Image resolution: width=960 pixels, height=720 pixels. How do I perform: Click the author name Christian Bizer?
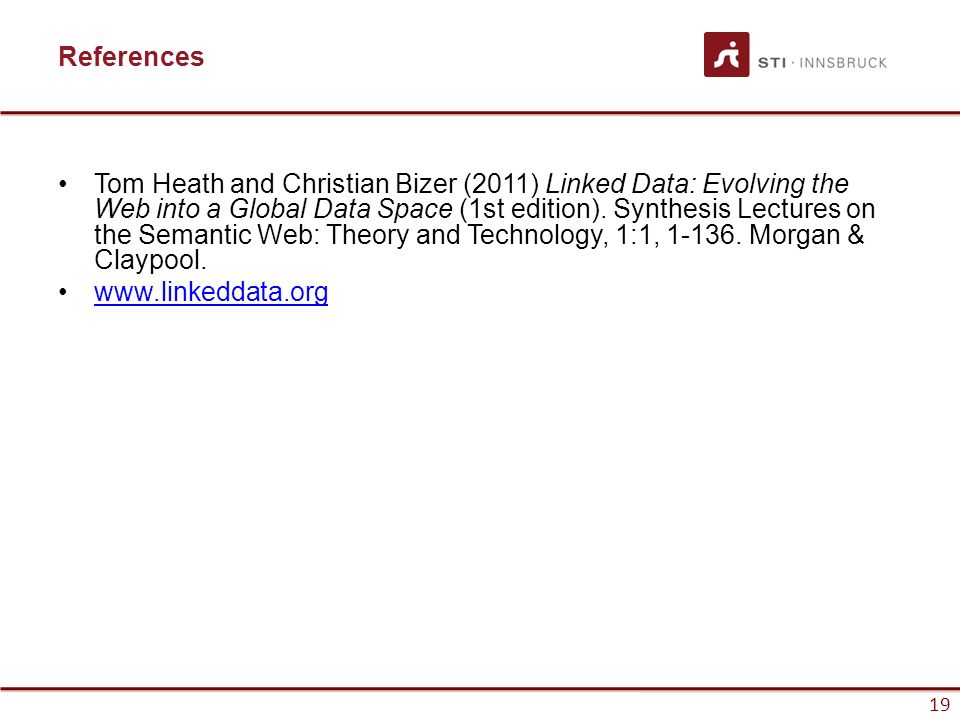[x=369, y=184]
